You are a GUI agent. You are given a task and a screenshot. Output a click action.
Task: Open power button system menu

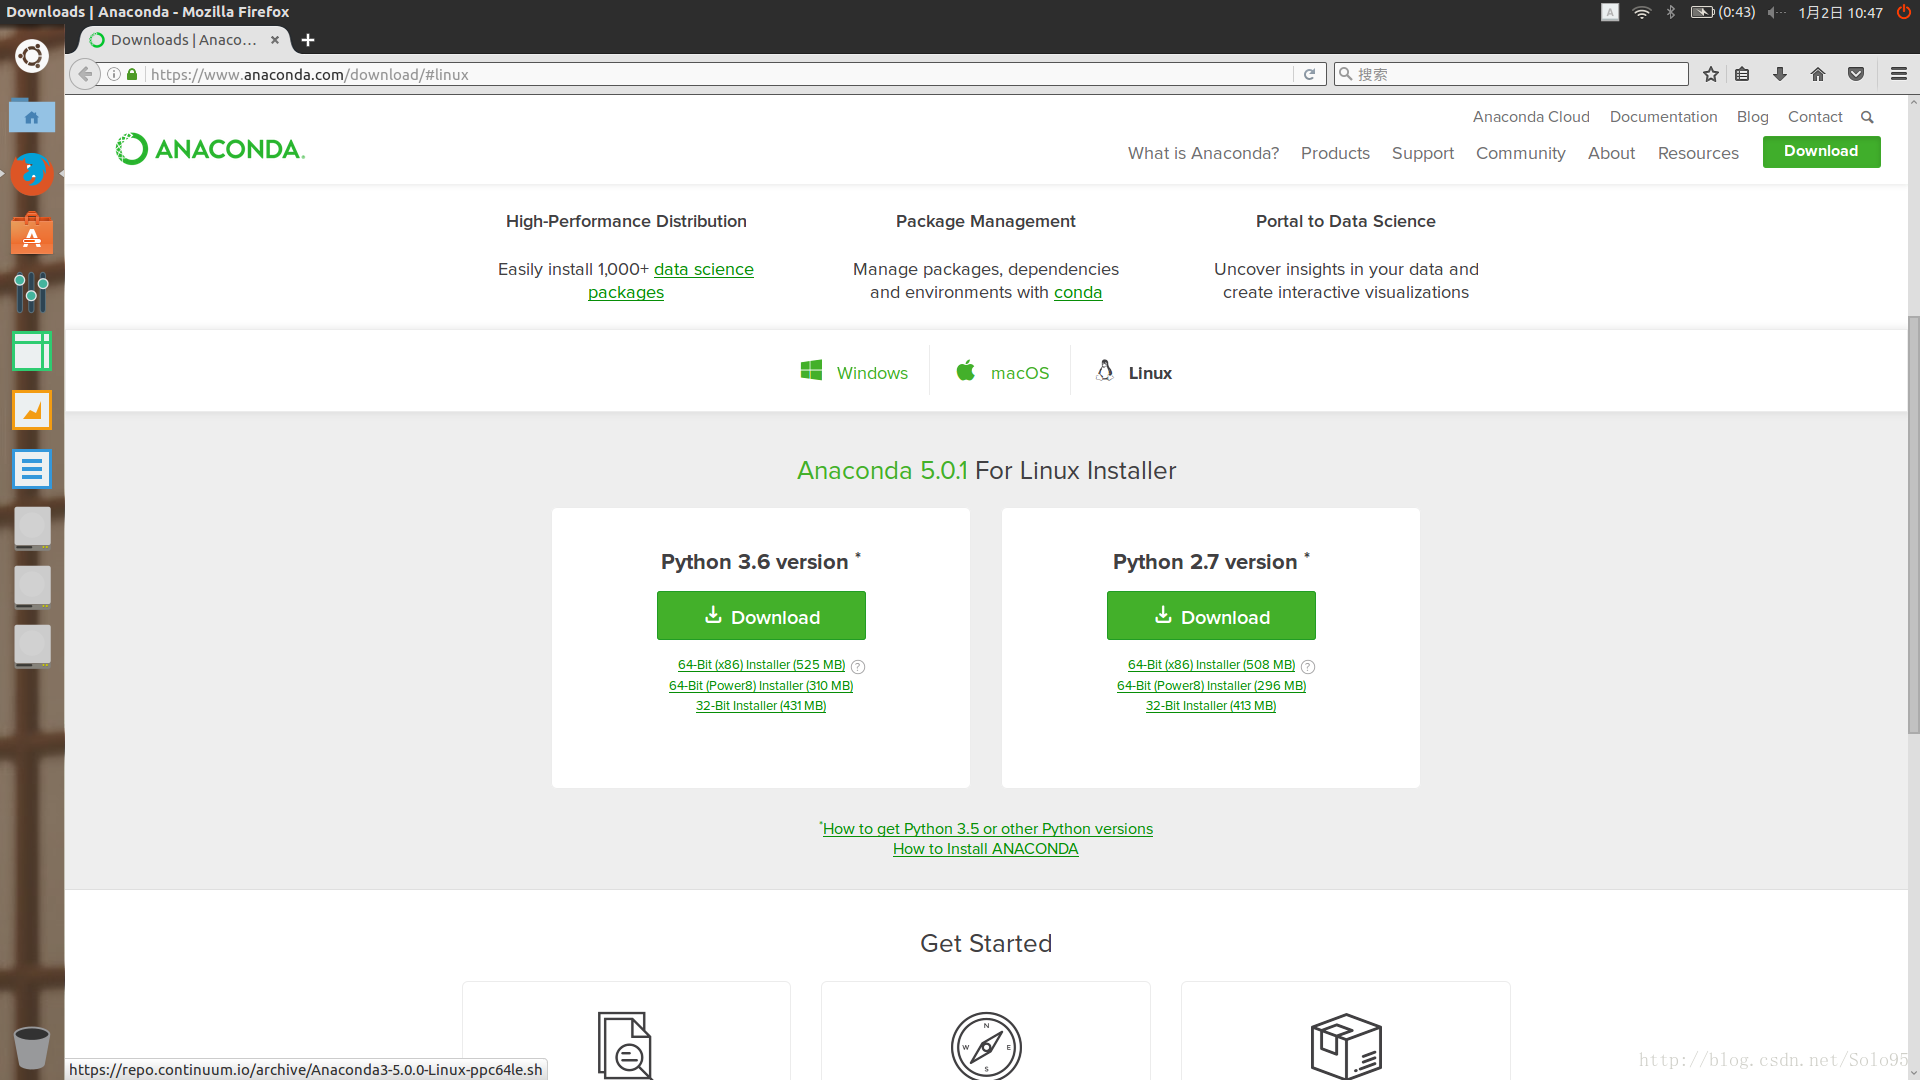tap(1904, 12)
